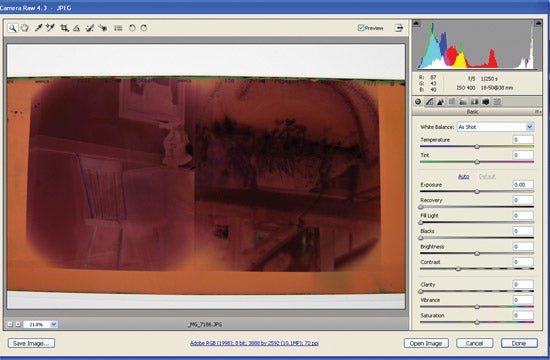Focus the Temperature value field
Screen dimensions: 550x360
tap(523, 140)
